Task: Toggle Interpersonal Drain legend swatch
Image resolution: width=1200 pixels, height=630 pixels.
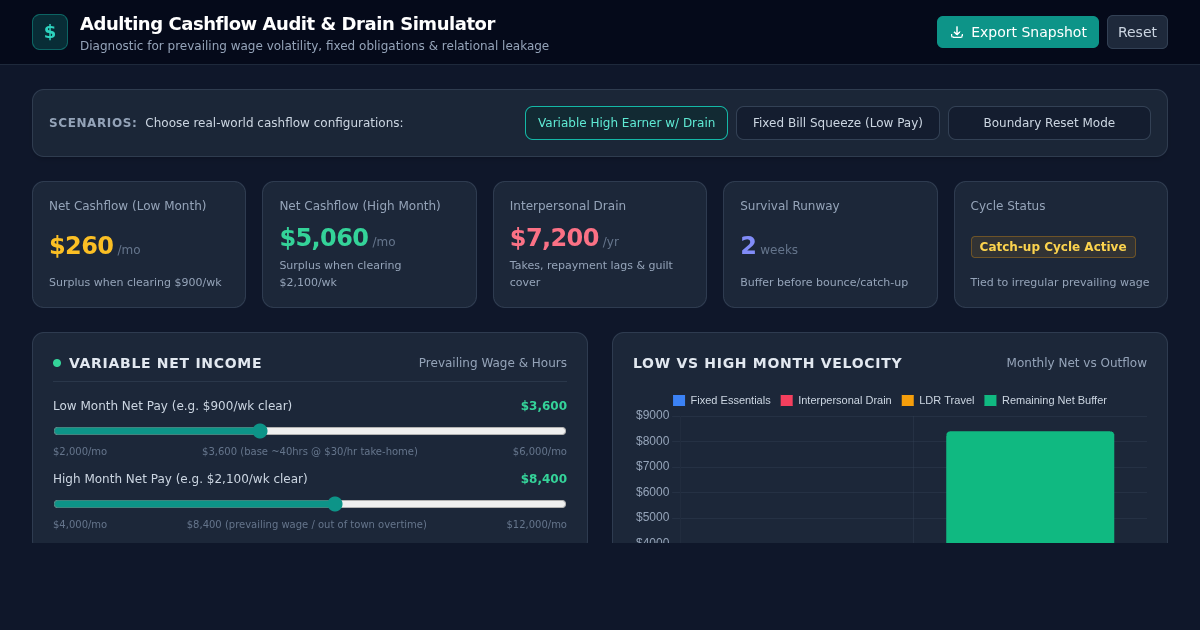Action: (787, 400)
